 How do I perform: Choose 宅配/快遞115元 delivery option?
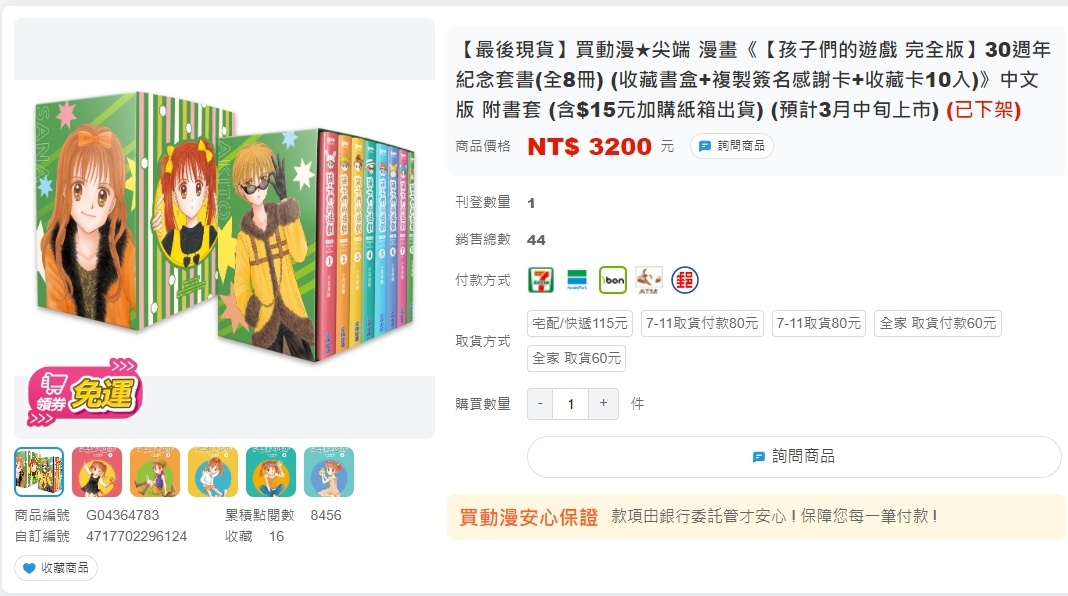580,323
